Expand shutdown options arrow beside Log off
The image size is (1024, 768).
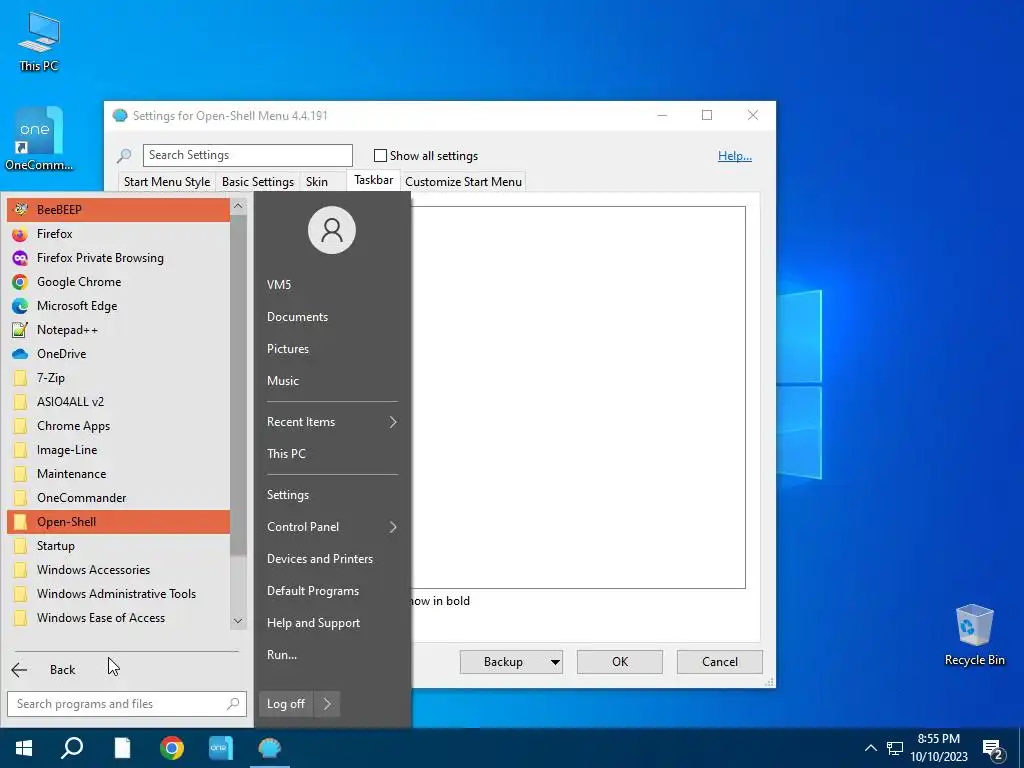[x=327, y=704]
